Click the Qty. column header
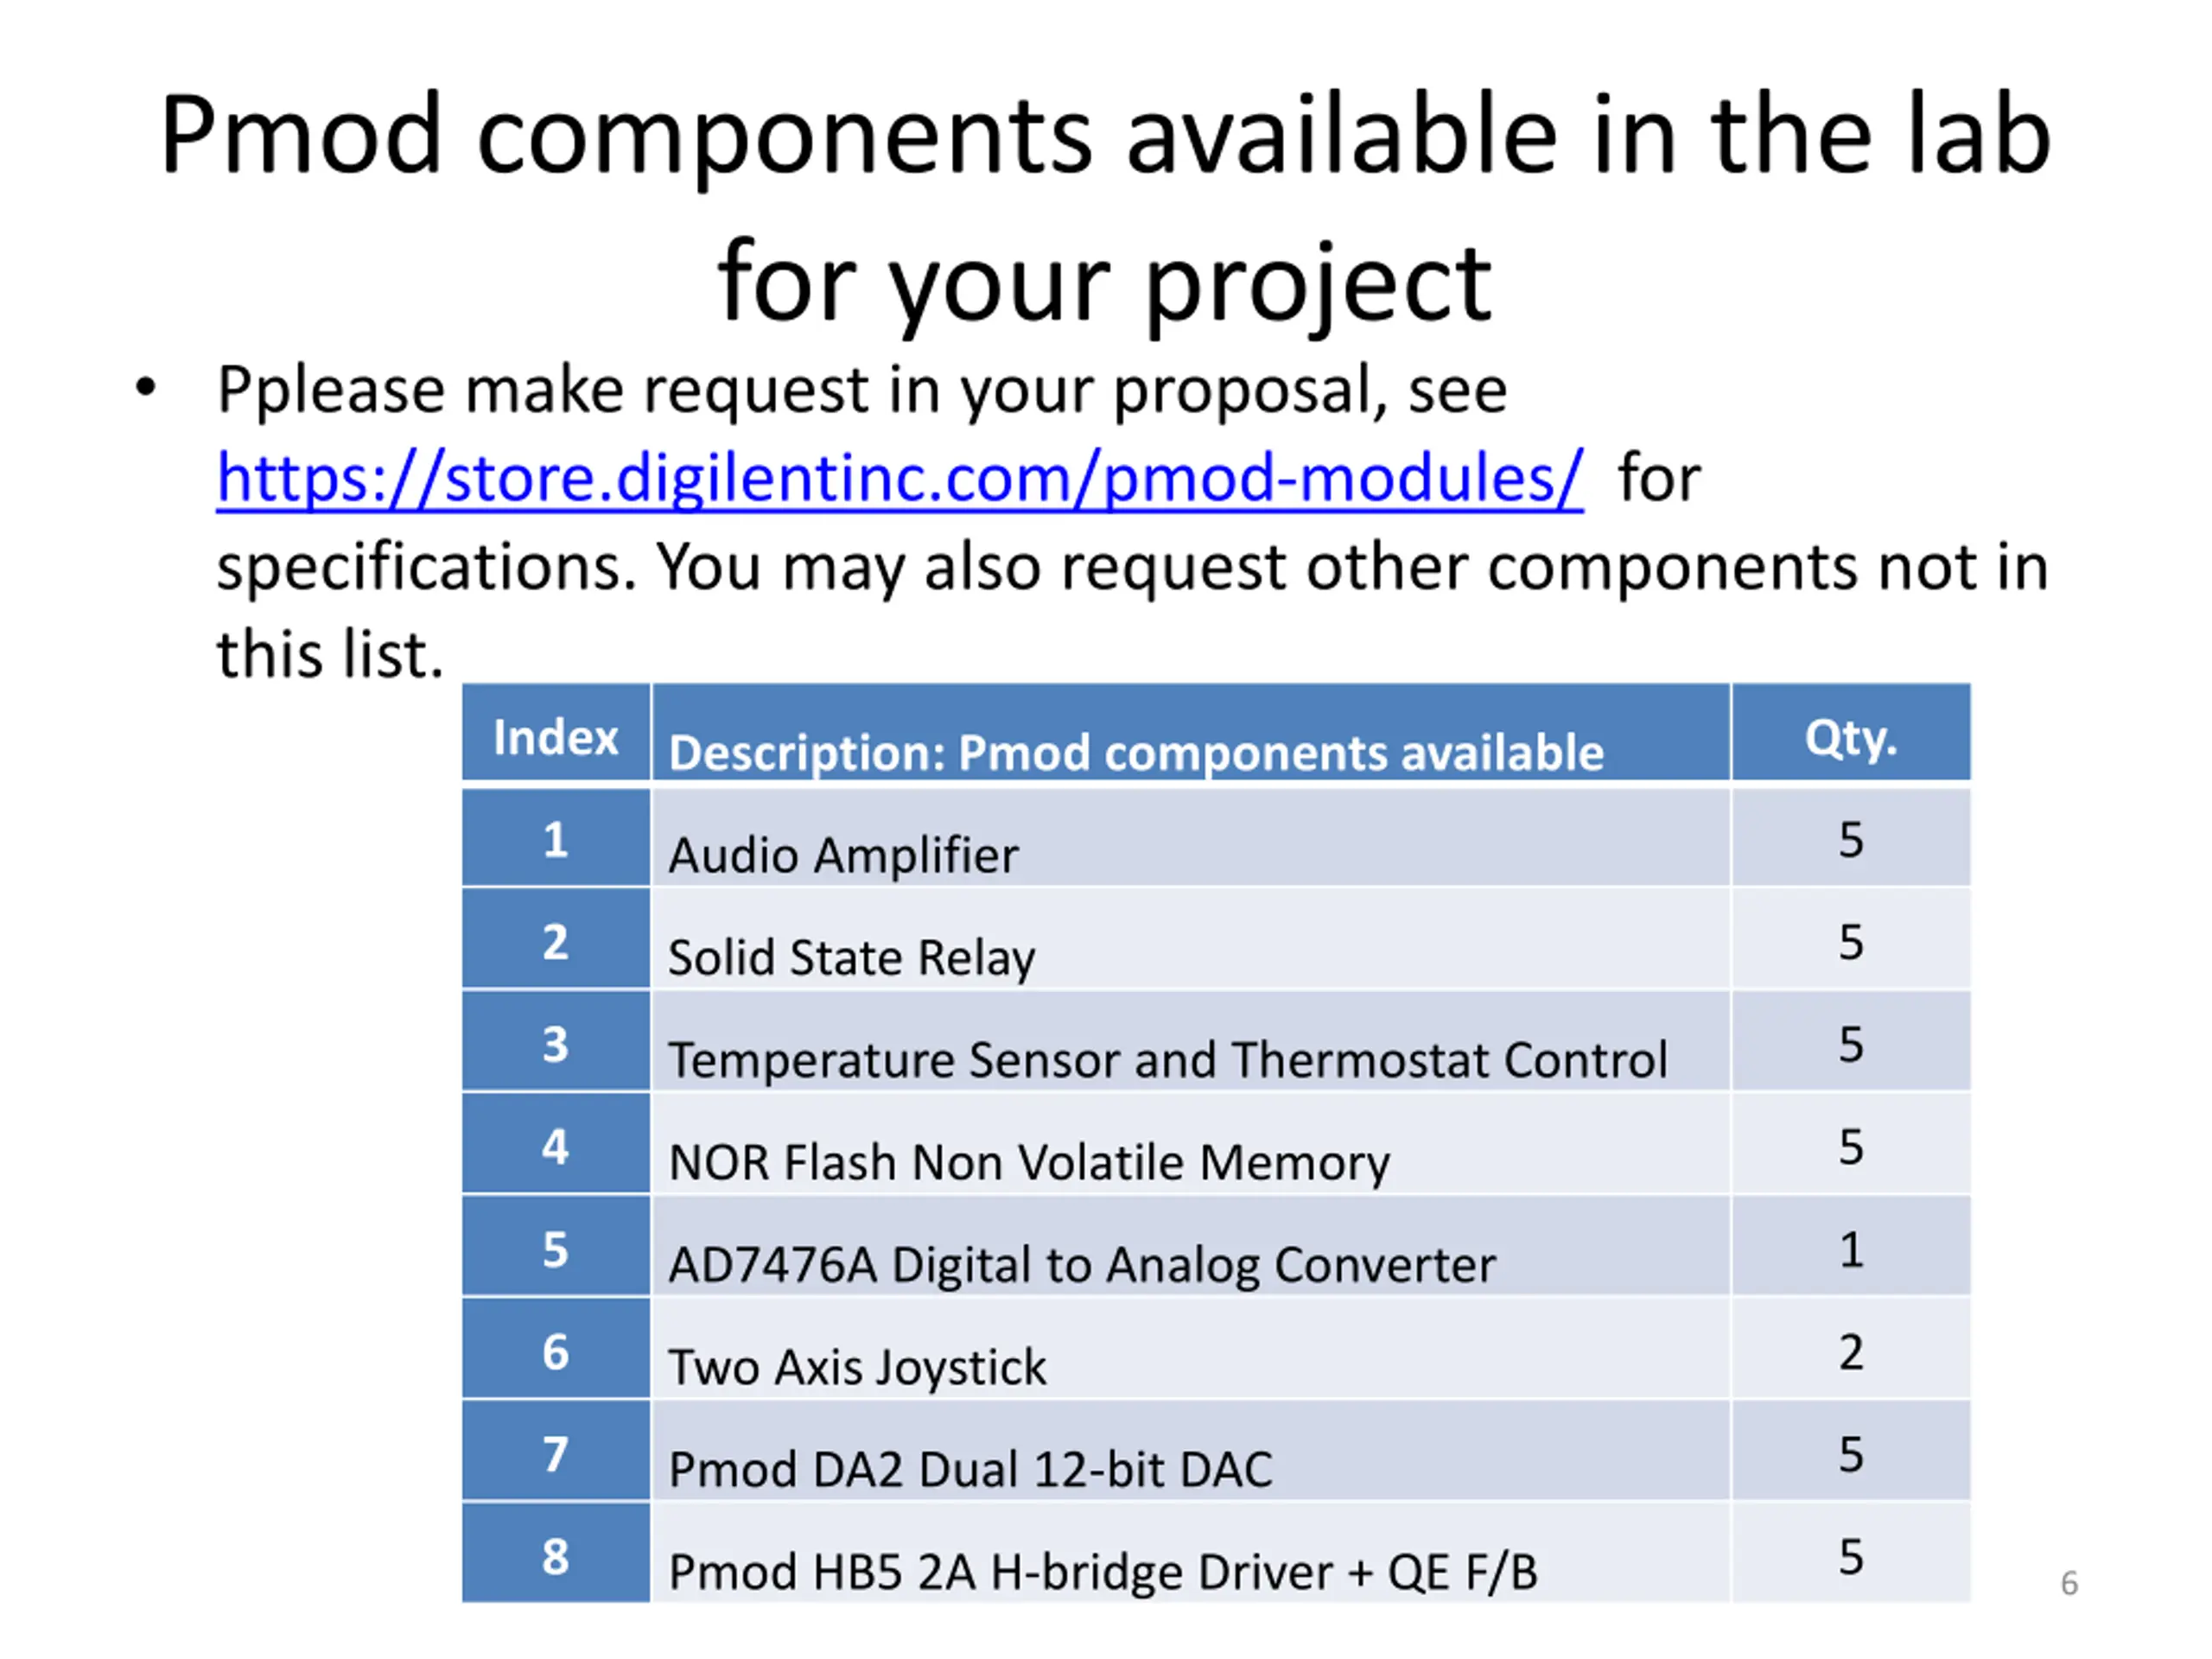Viewport: 2212px width, 1659px height. (1850, 733)
